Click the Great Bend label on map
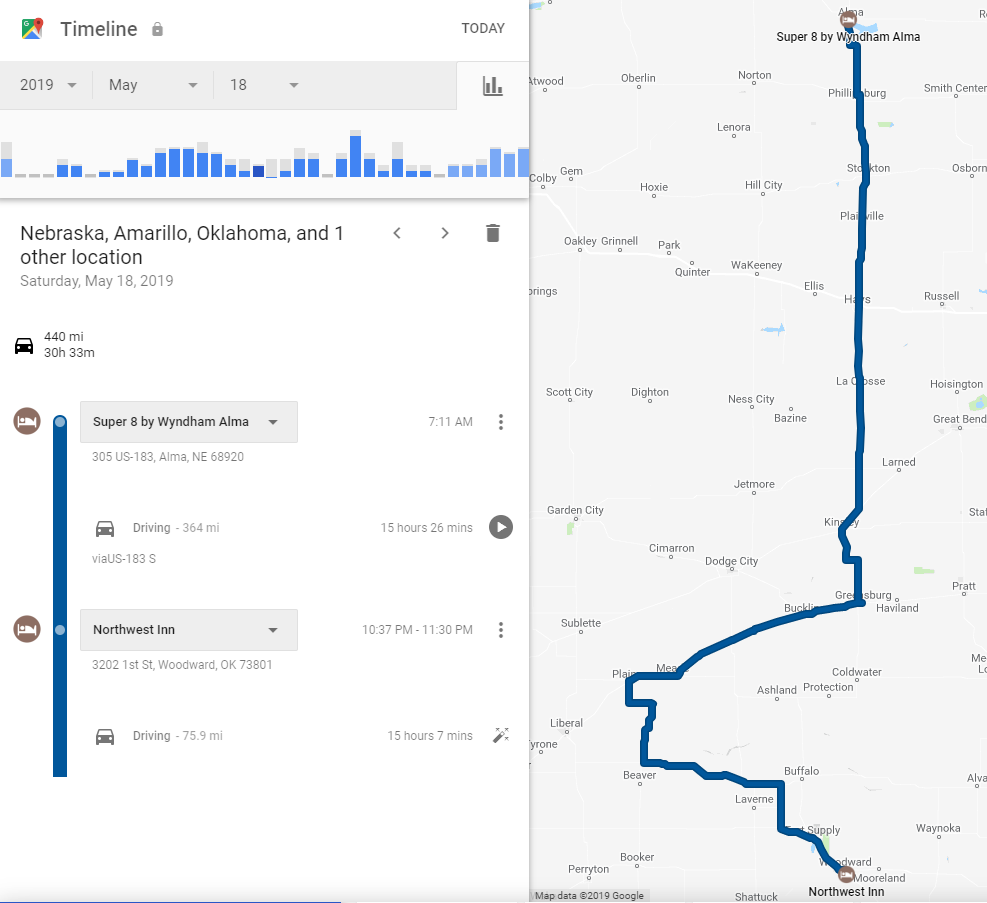The image size is (987, 903). point(959,419)
